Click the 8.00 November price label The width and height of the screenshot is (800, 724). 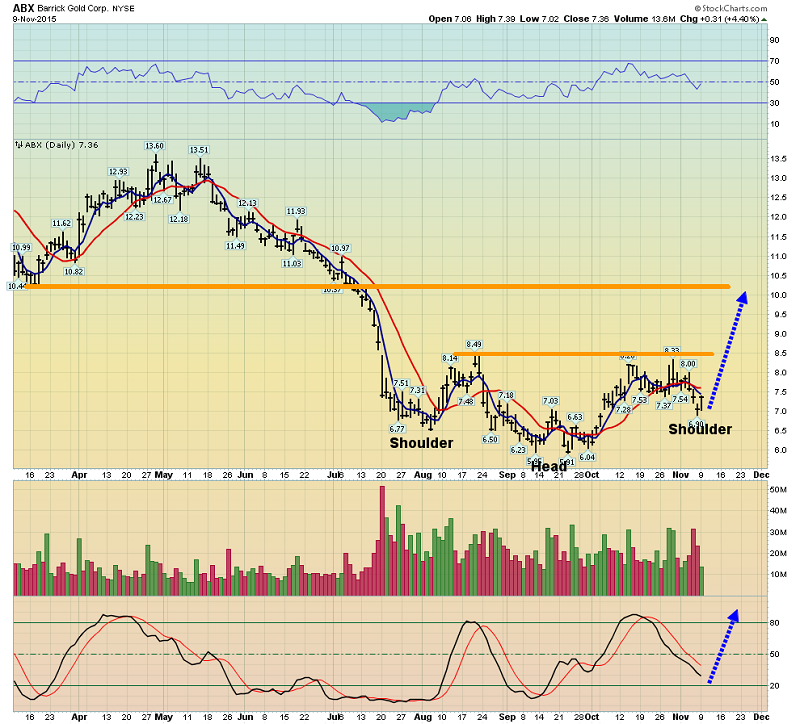[688, 364]
